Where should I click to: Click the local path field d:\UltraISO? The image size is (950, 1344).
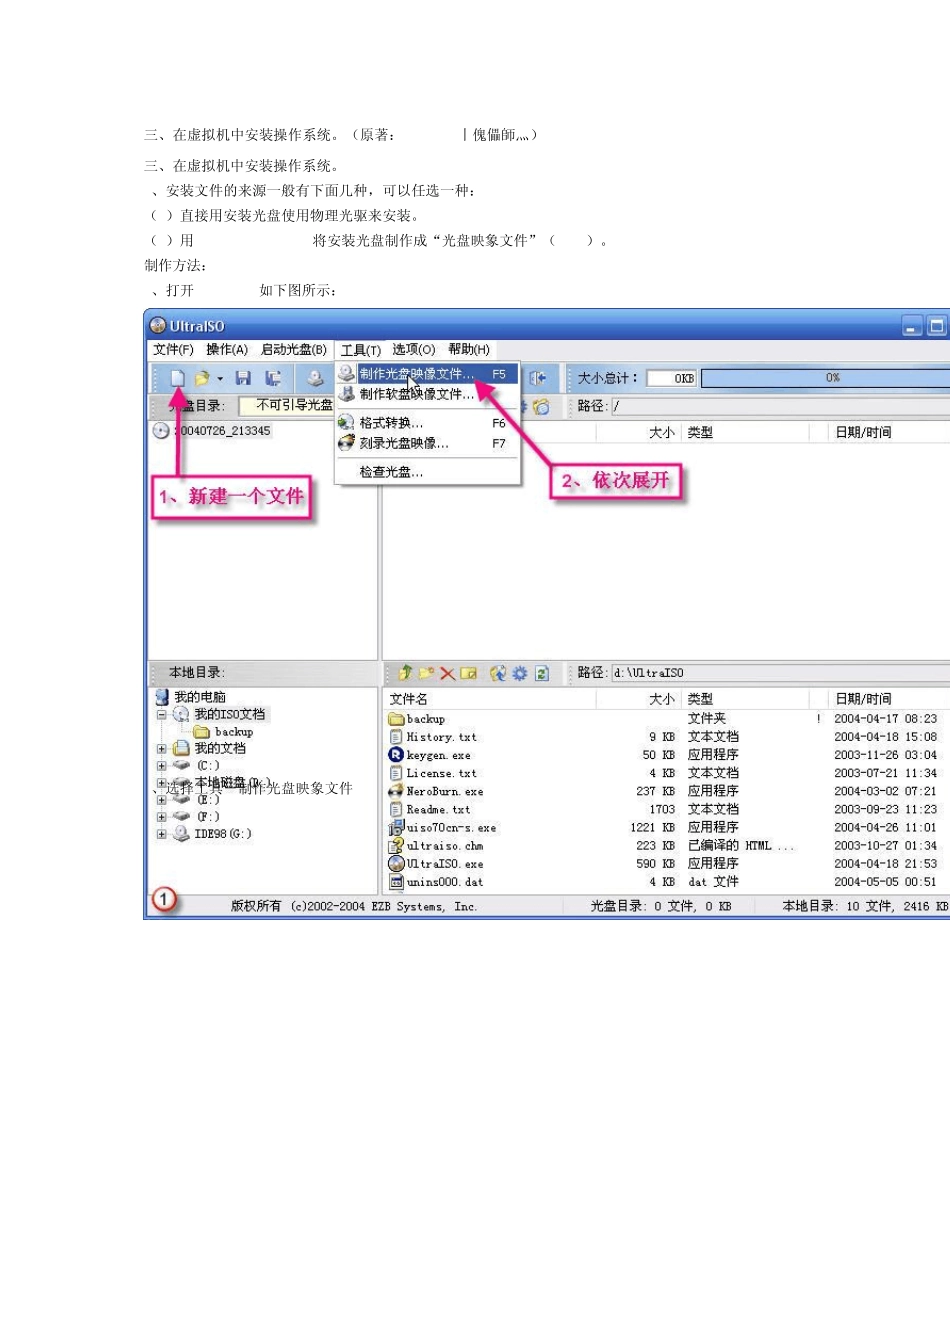780,673
